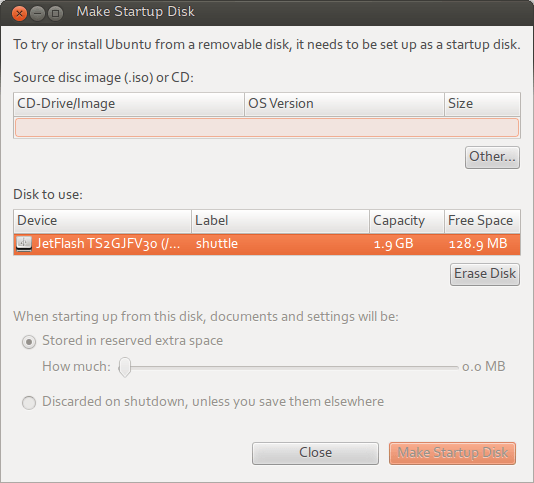The width and height of the screenshot is (534, 483).
Task: Sort disks by Label column header
Action: click(x=281, y=221)
